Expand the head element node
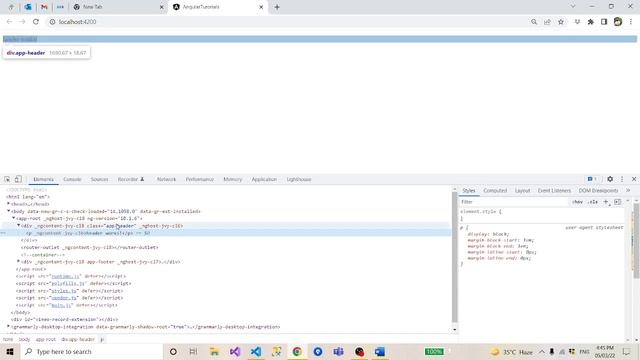Image resolution: width=640 pixels, height=360 pixels. pyautogui.click(x=8, y=204)
